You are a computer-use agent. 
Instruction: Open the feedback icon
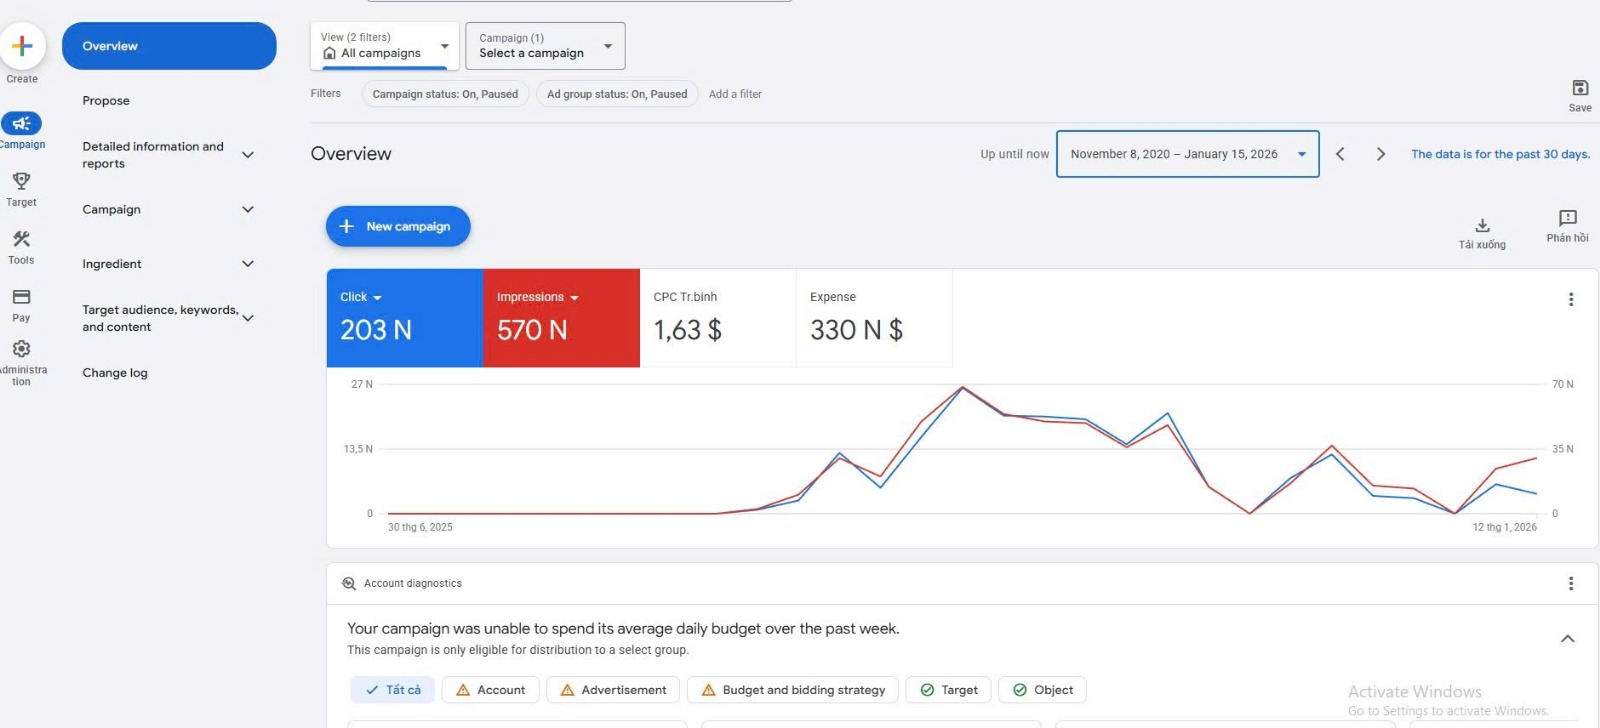point(1567,219)
